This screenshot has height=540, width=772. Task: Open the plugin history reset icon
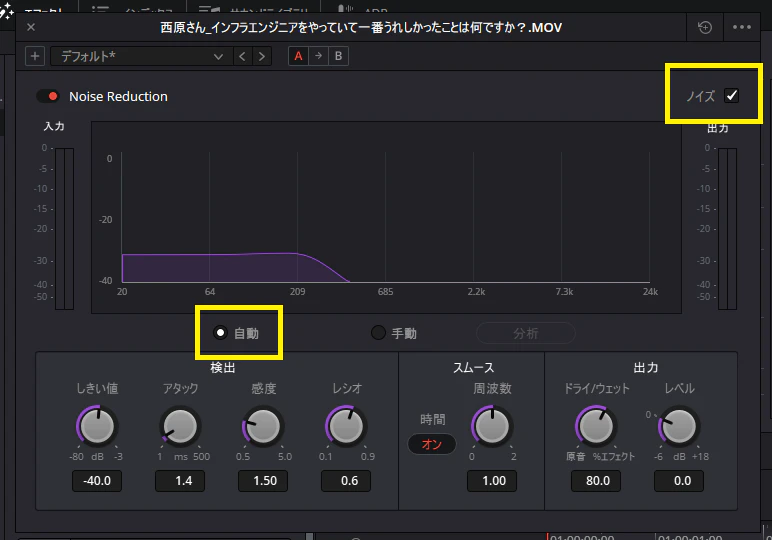point(705,28)
